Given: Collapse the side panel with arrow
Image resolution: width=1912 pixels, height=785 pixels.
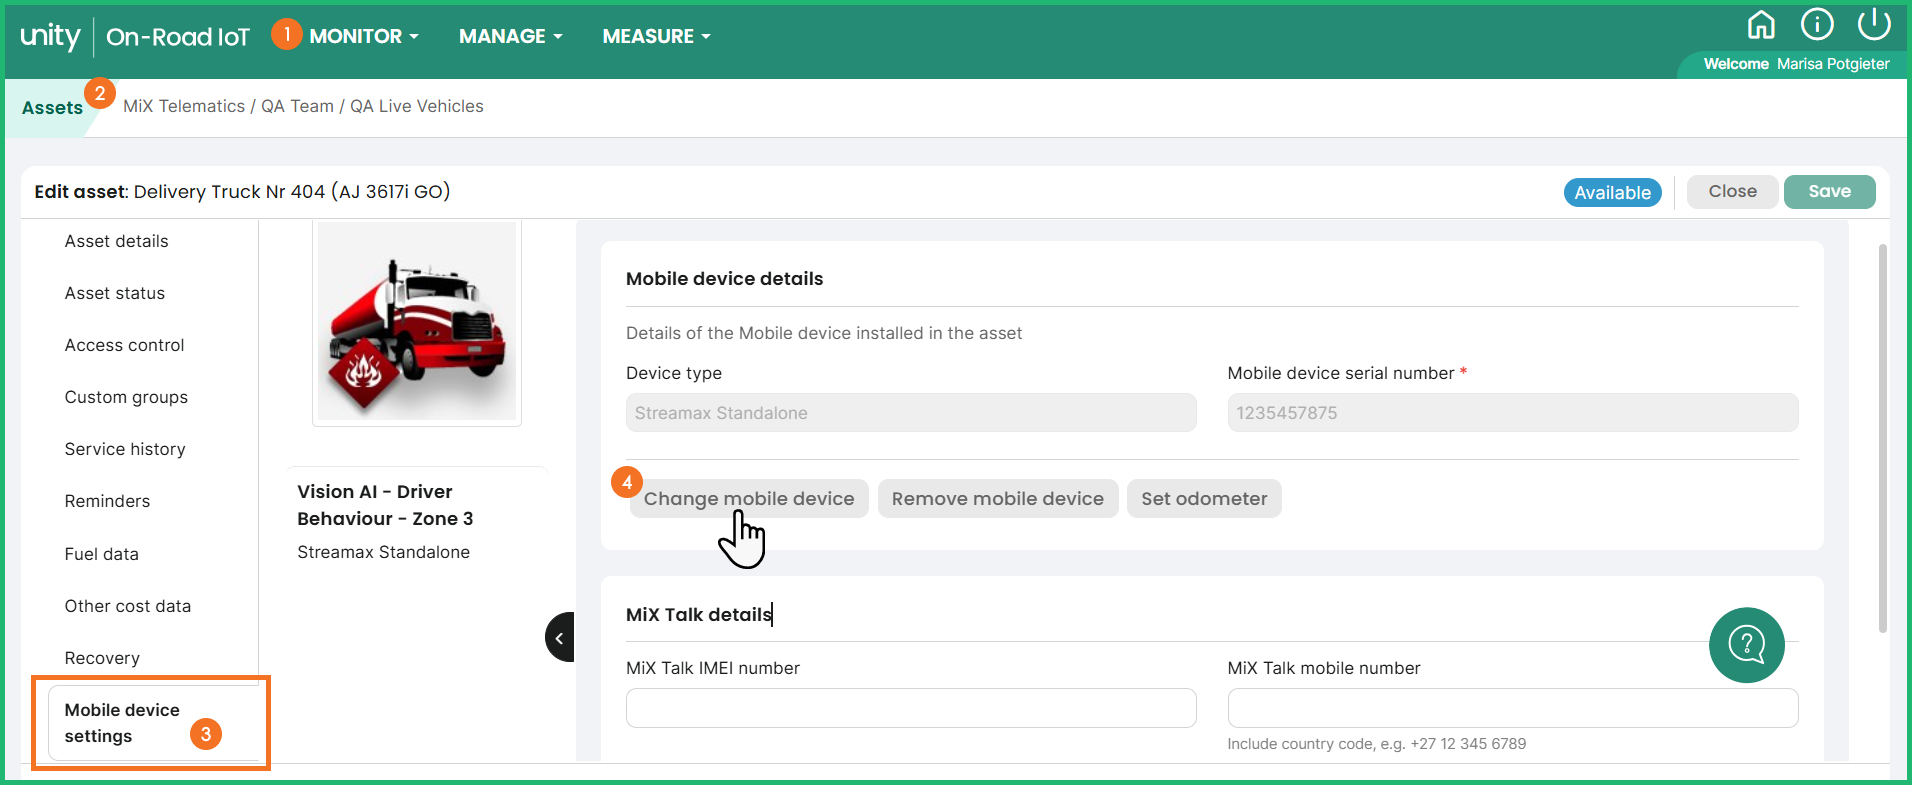Looking at the screenshot, I should tap(560, 637).
